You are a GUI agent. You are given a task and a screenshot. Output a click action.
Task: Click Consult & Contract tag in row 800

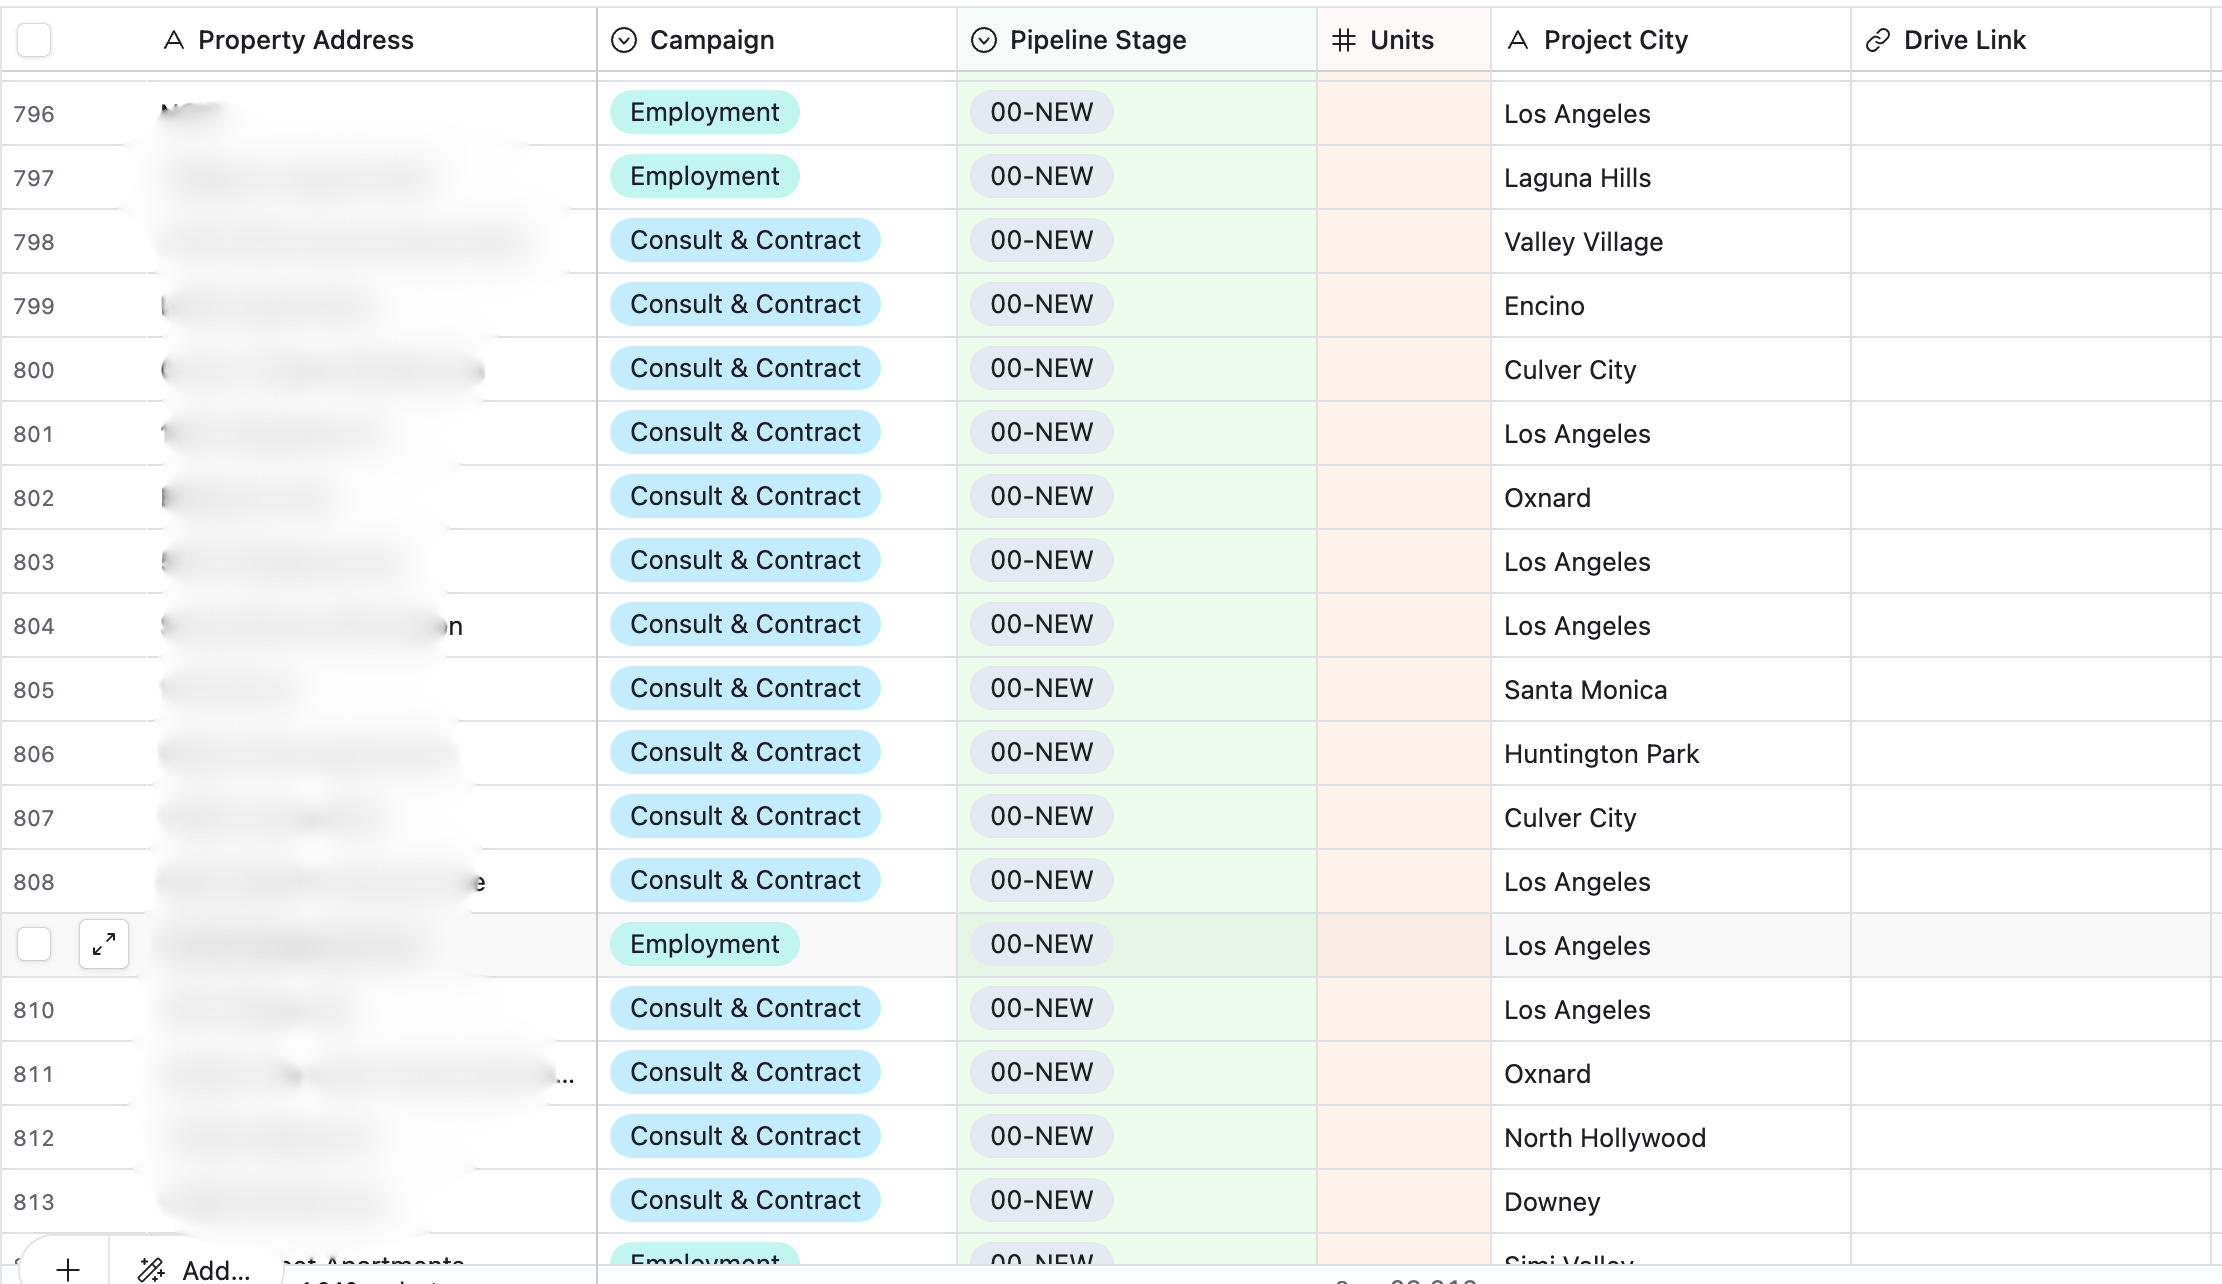coord(745,368)
